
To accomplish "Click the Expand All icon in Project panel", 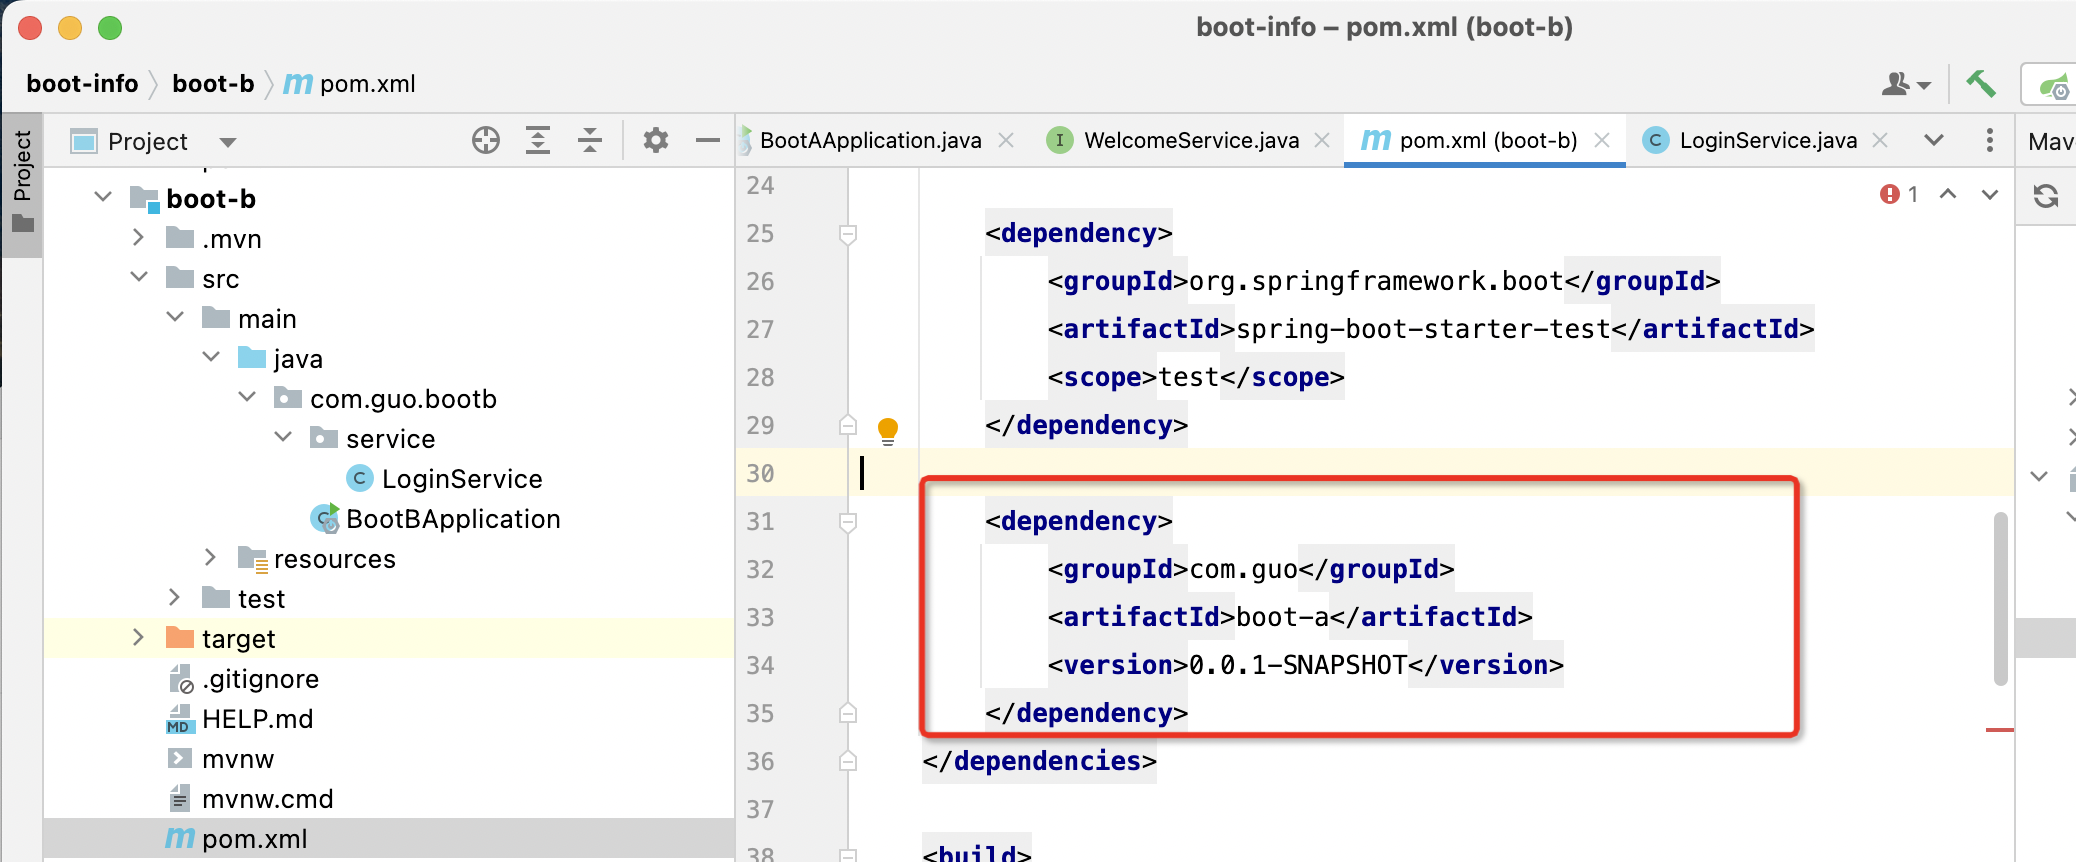I will [538, 141].
